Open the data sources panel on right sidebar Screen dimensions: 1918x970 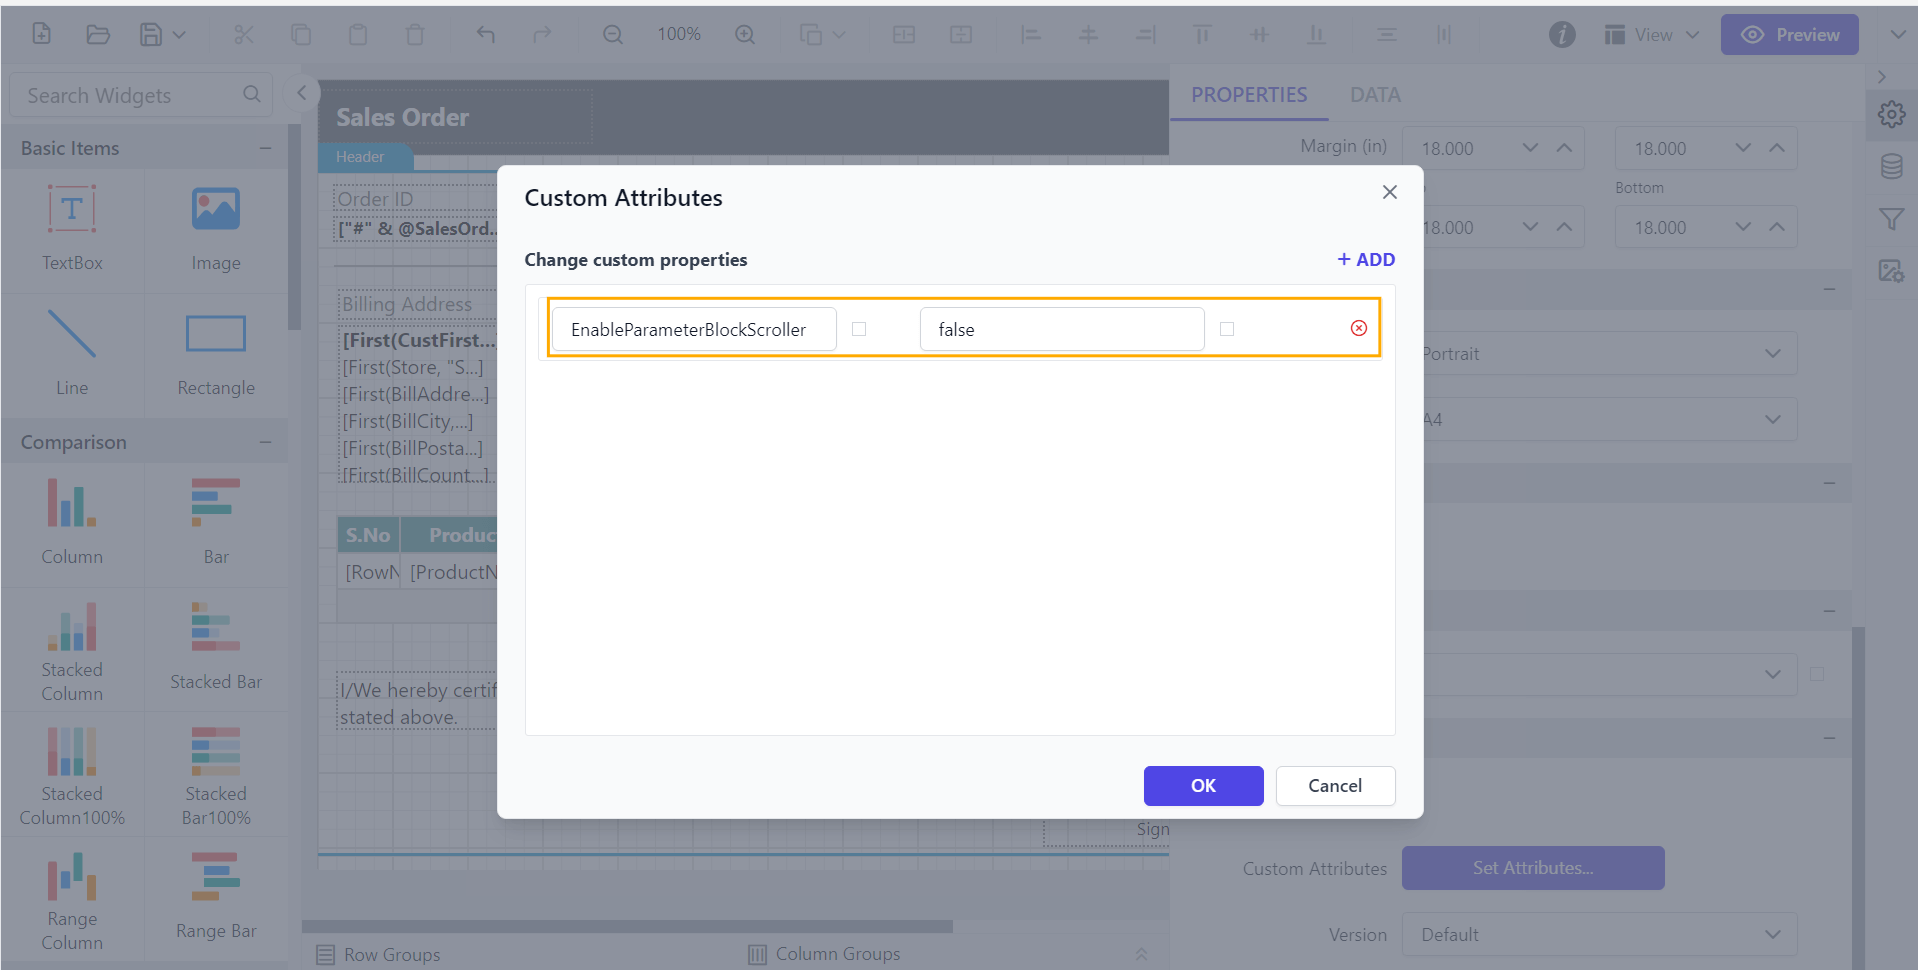coord(1891,166)
